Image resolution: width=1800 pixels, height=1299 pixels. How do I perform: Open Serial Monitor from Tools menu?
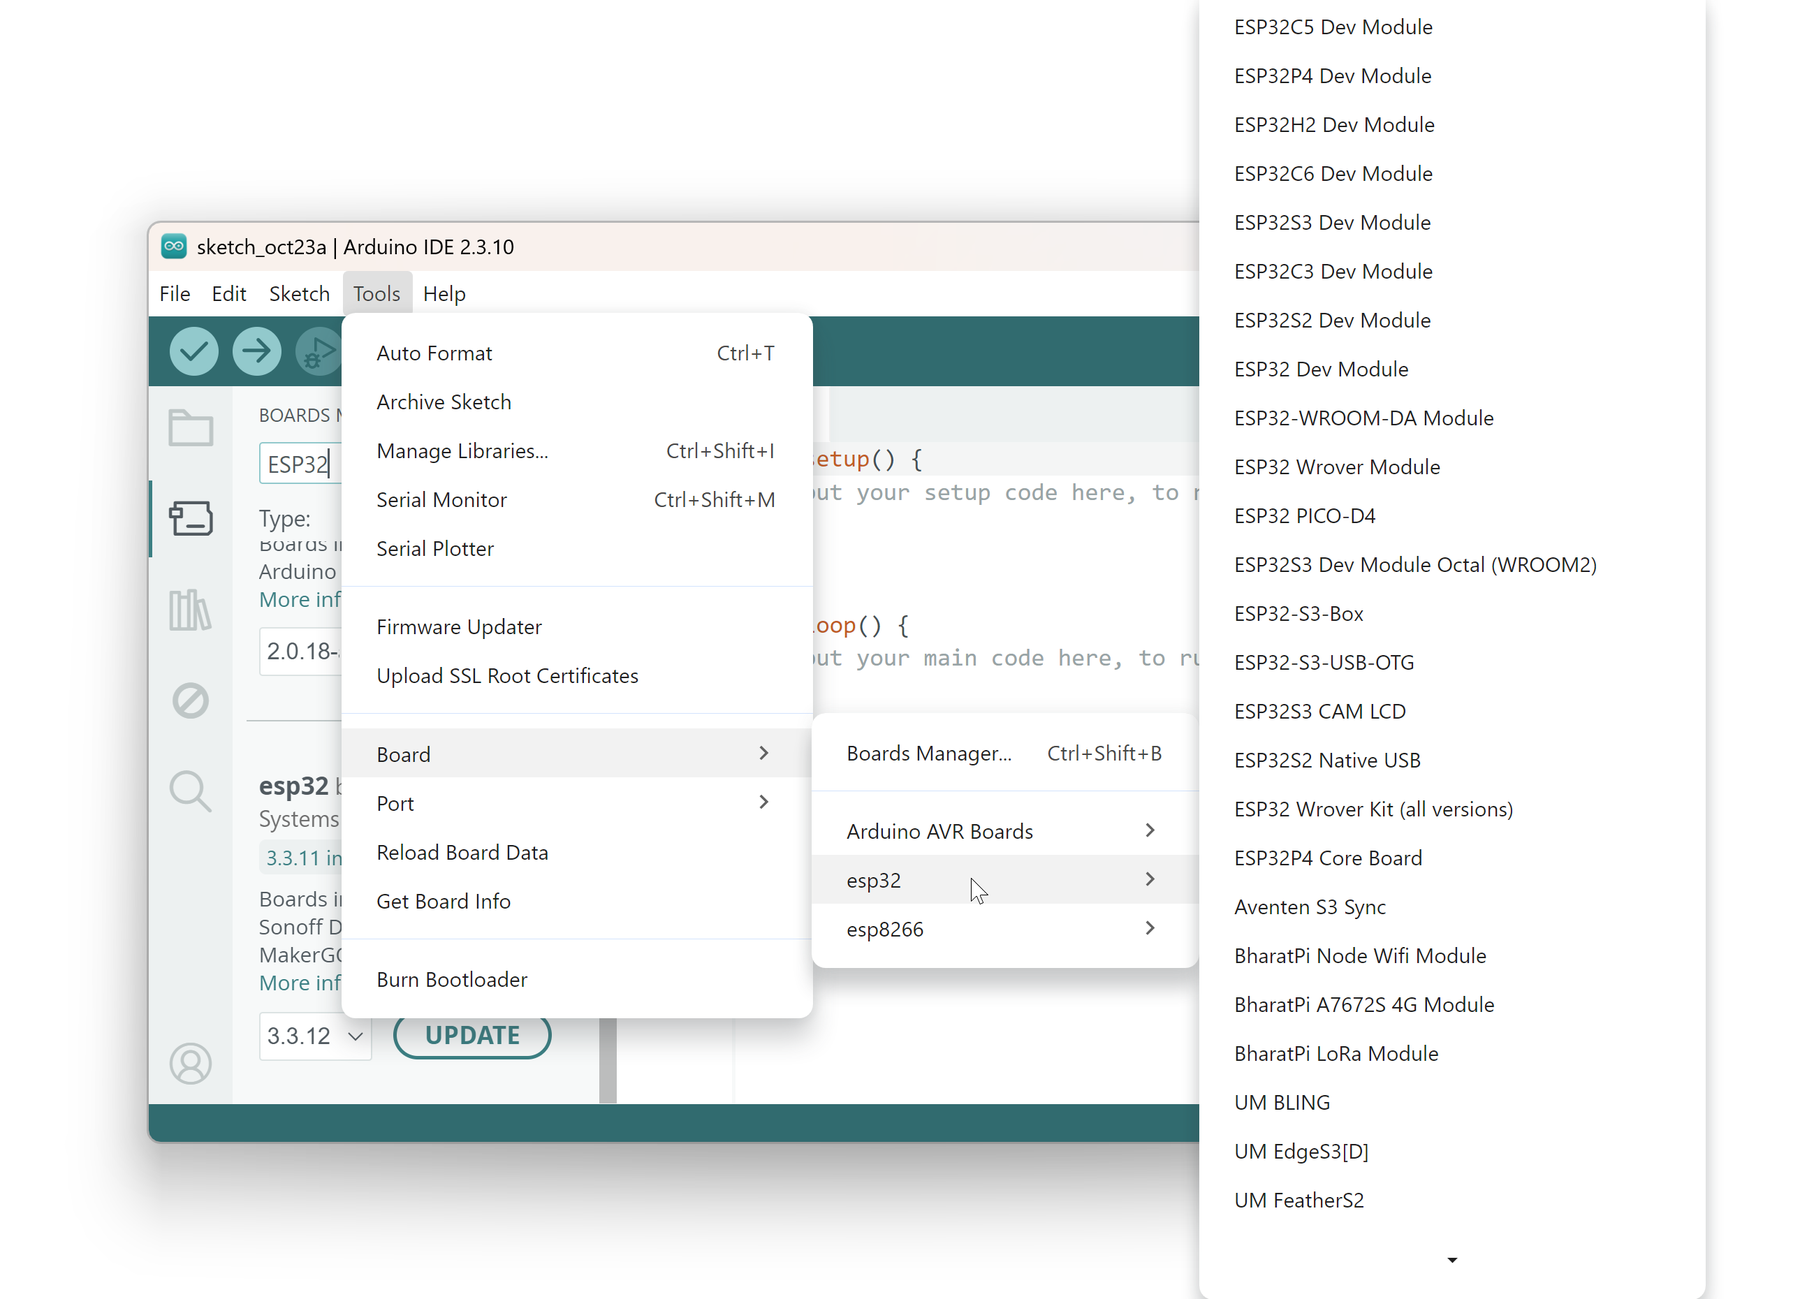(x=576, y=500)
